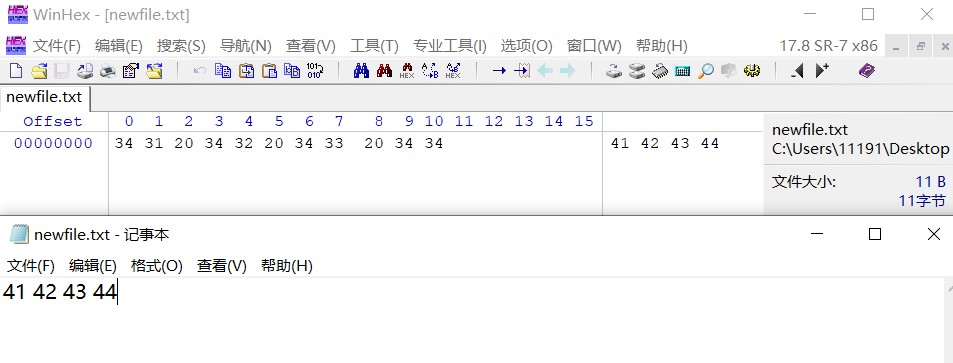Navigate Back with the left cyan arrow

[x=545, y=71]
